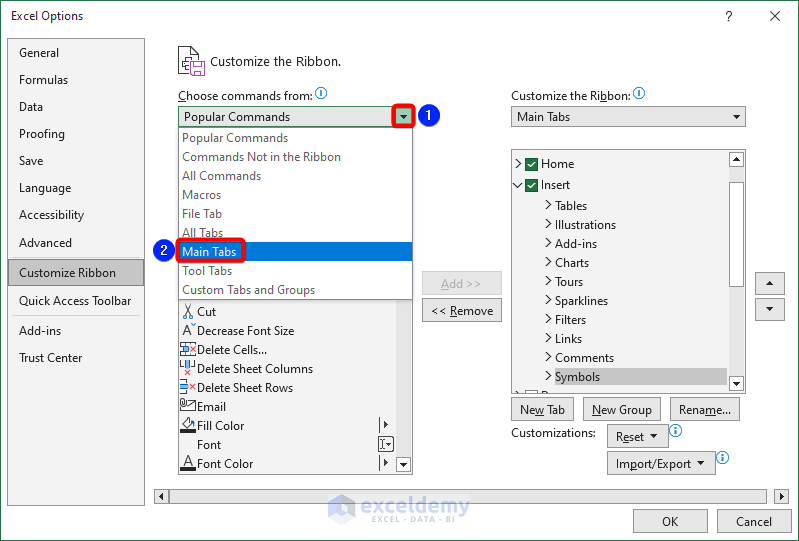Select All Commands option
This screenshot has width=799, height=541.
pyautogui.click(x=295, y=176)
